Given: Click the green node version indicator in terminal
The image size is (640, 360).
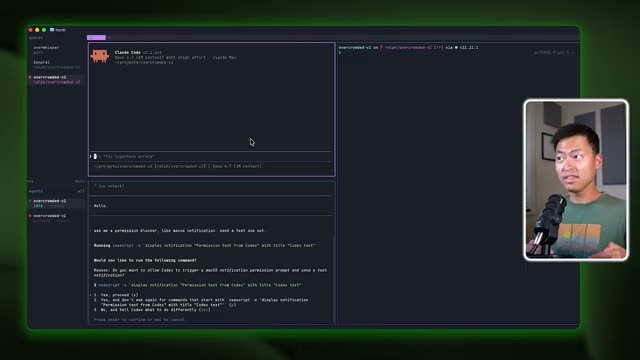Looking at the screenshot, I should pyautogui.click(x=467, y=47).
